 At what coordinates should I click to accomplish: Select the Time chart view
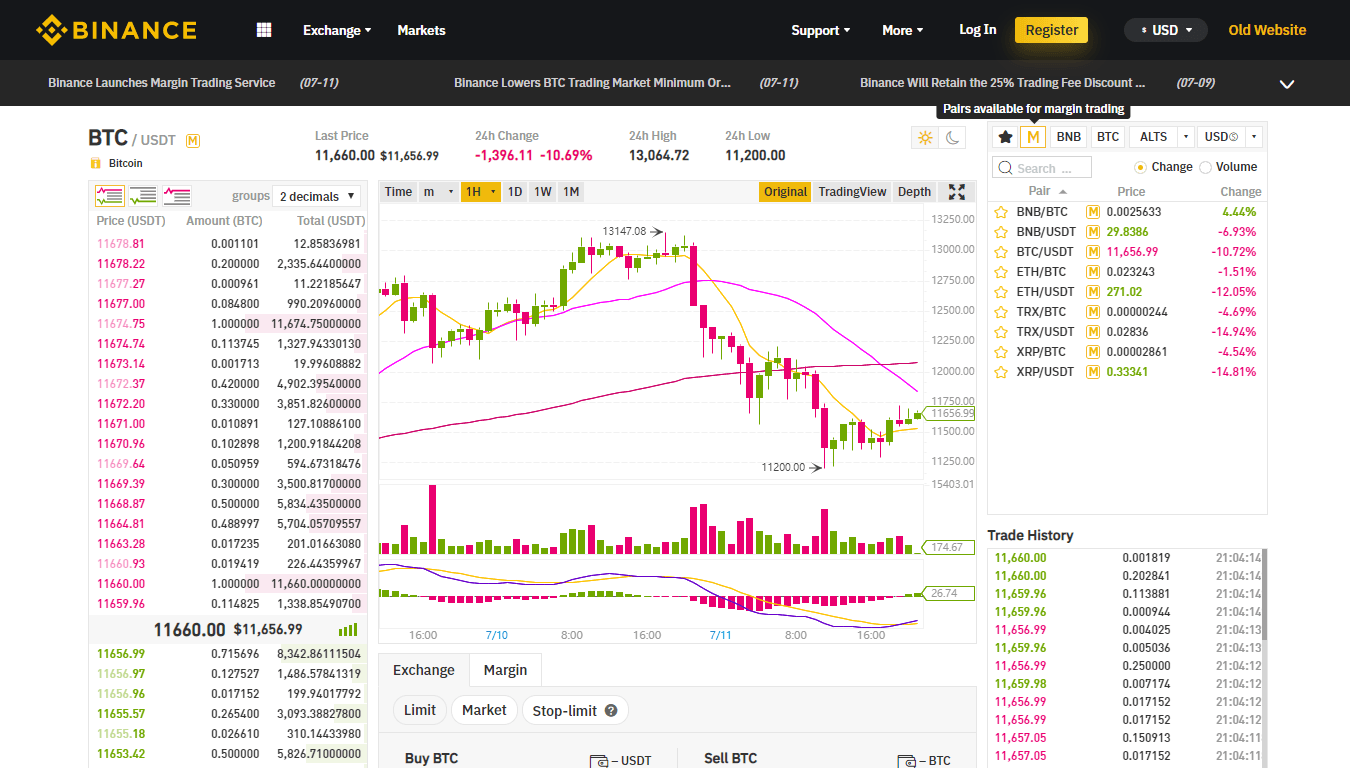point(398,192)
